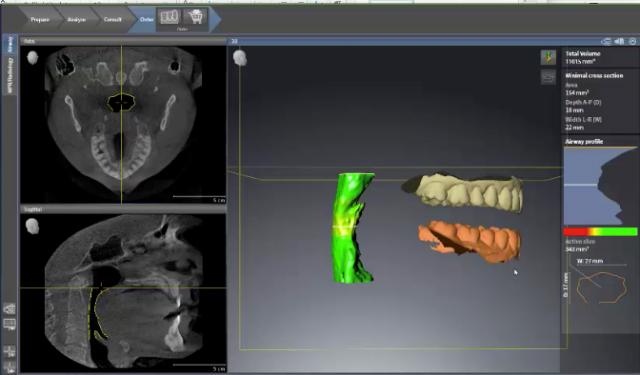Screen dimensions: 640x375
Task: Click the Sagittal view title bar
Action: pyautogui.click(x=123, y=209)
